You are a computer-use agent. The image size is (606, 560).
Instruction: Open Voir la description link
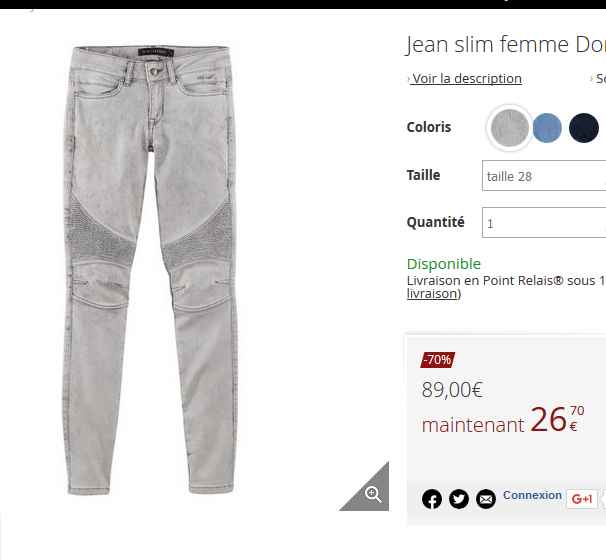(466, 78)
